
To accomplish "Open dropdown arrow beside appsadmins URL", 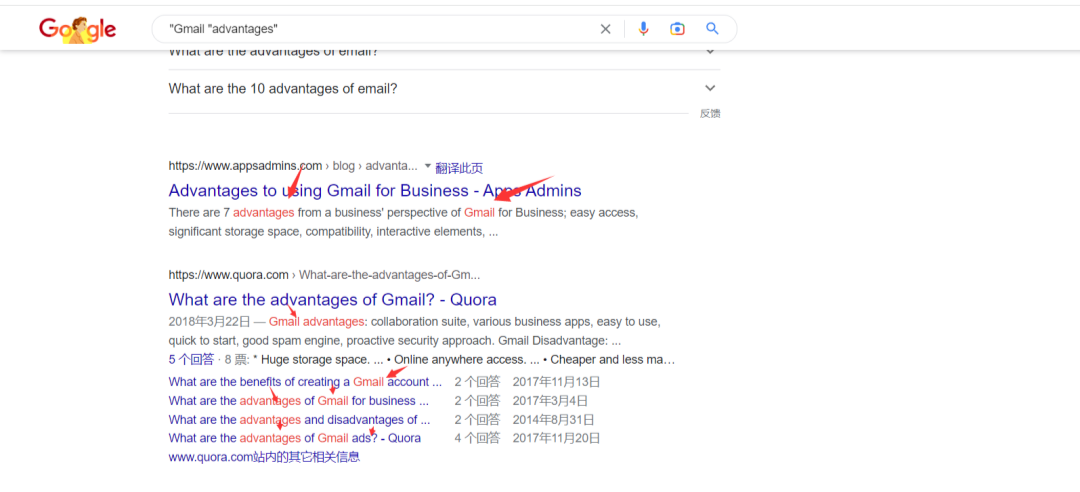I will (427, 166).
